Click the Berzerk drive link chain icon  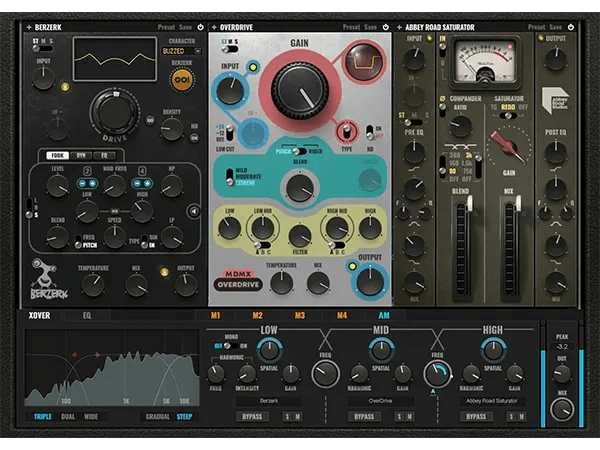point(150,120)
